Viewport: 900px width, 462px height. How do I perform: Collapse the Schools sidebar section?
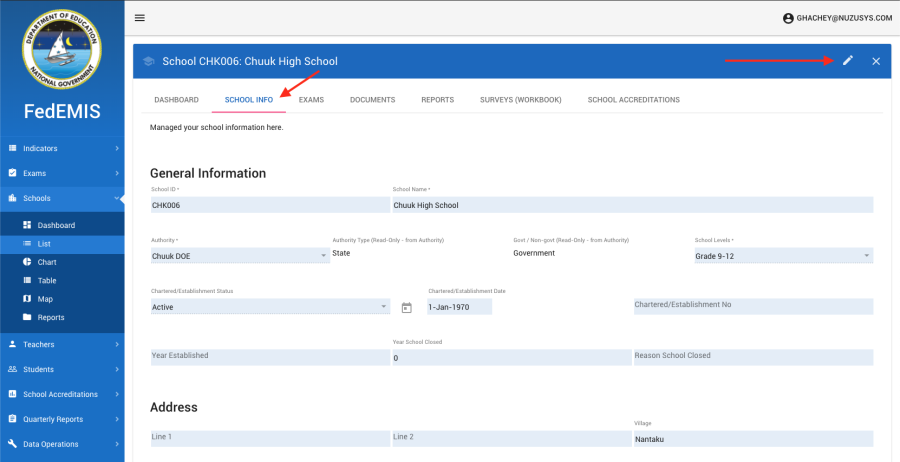(x=62, y=198)
